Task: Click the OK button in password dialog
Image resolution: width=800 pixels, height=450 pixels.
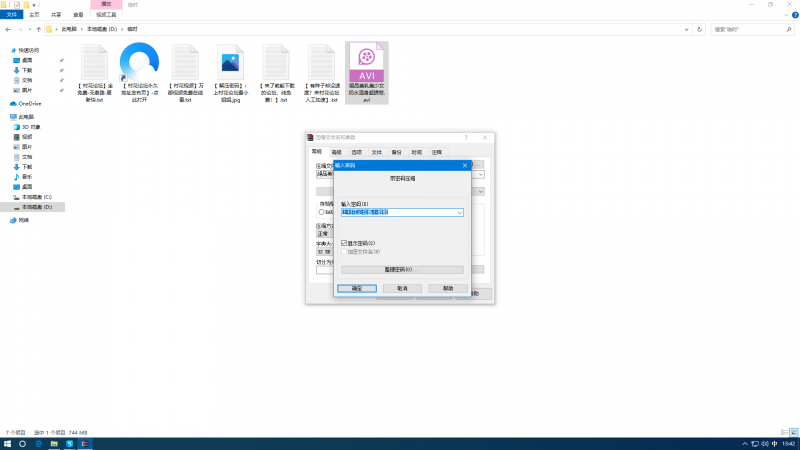Action: [357, 288]
